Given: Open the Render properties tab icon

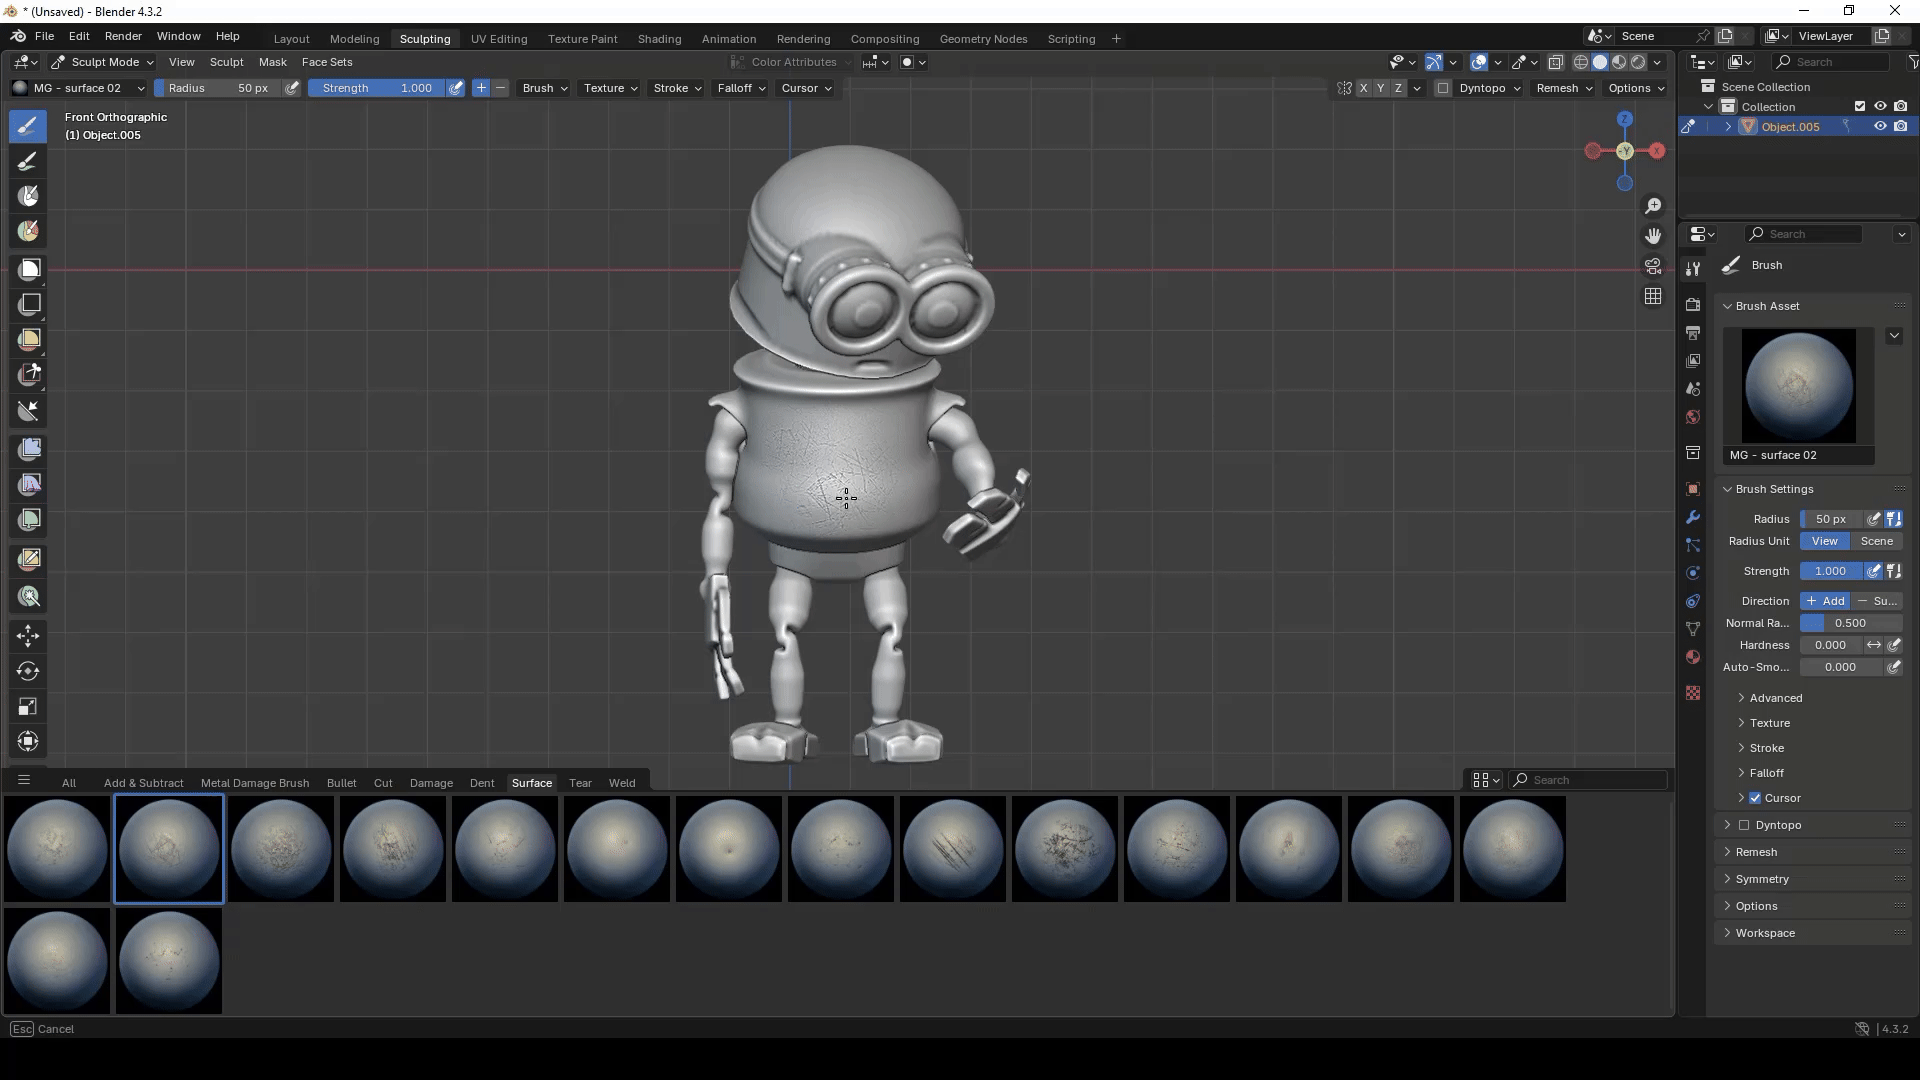Looking at the screenshot, I should click(1692, 304).
